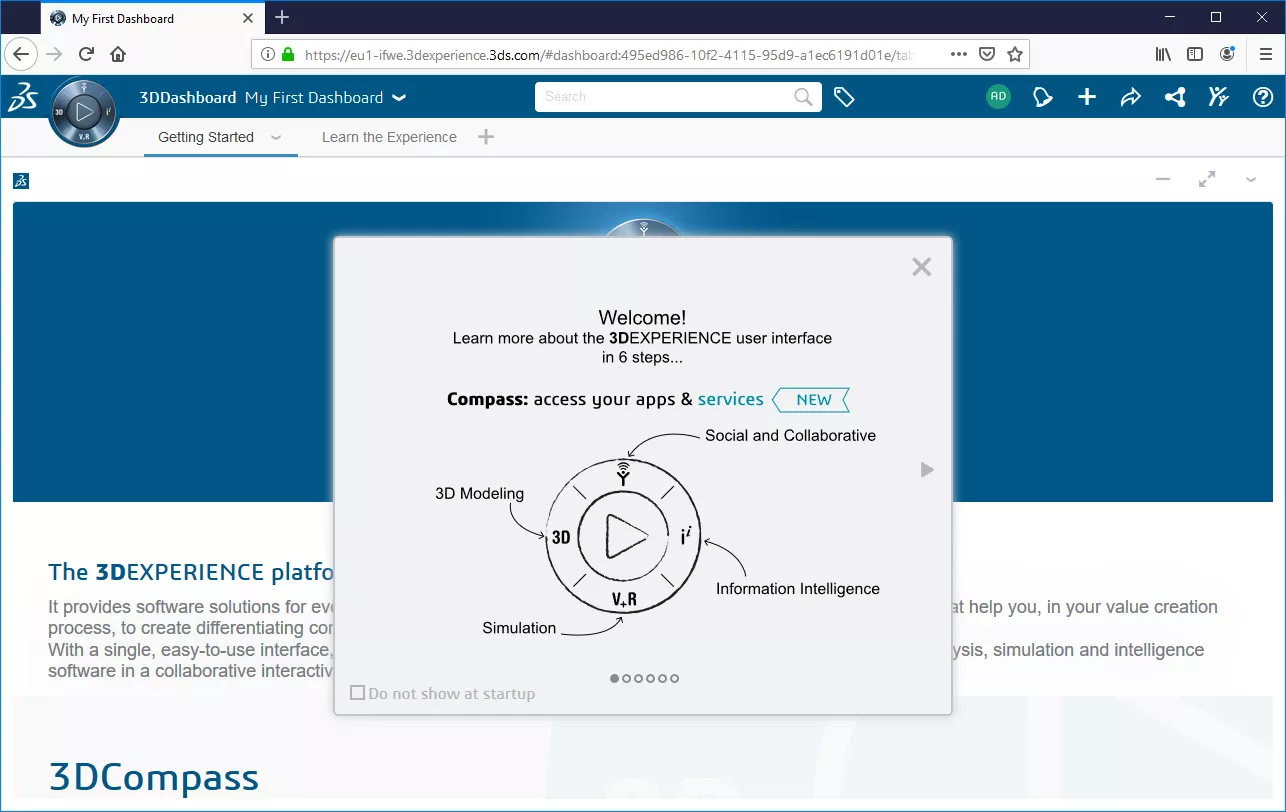Click the dashboard Search field
Viewport: 1286px width, 812px height.
(x=665, y=97)
